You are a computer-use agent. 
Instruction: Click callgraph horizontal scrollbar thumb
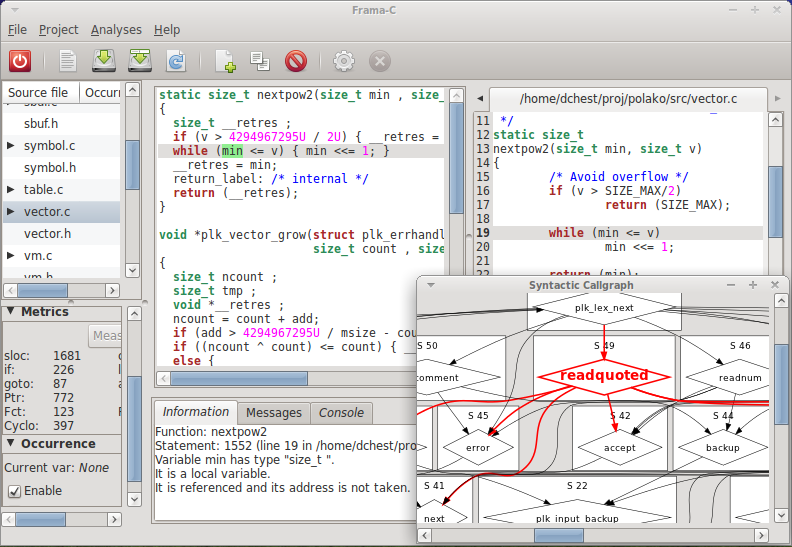tap(559, 535)
